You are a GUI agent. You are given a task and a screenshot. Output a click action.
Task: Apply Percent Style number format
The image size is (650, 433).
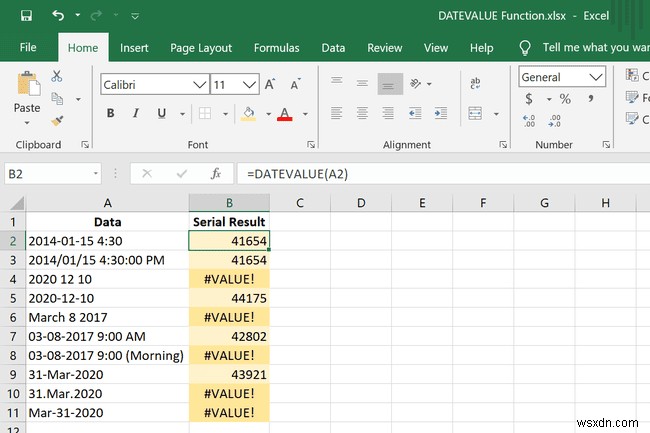(565, 99)
